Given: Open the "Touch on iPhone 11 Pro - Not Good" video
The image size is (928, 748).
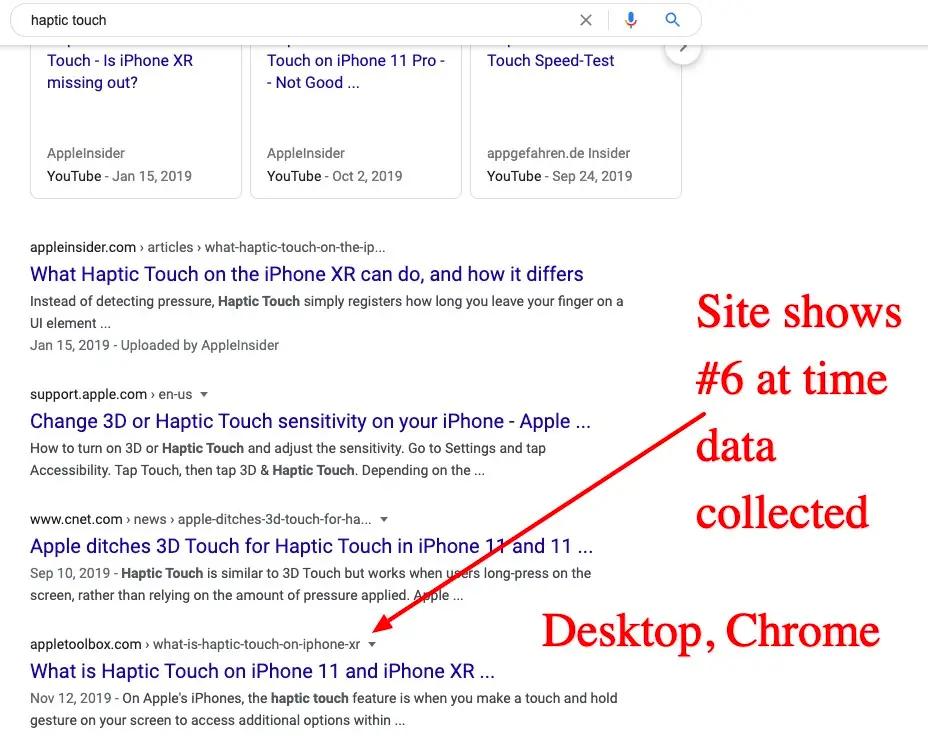Looking at the screenshot, I should tap(356, 71).
